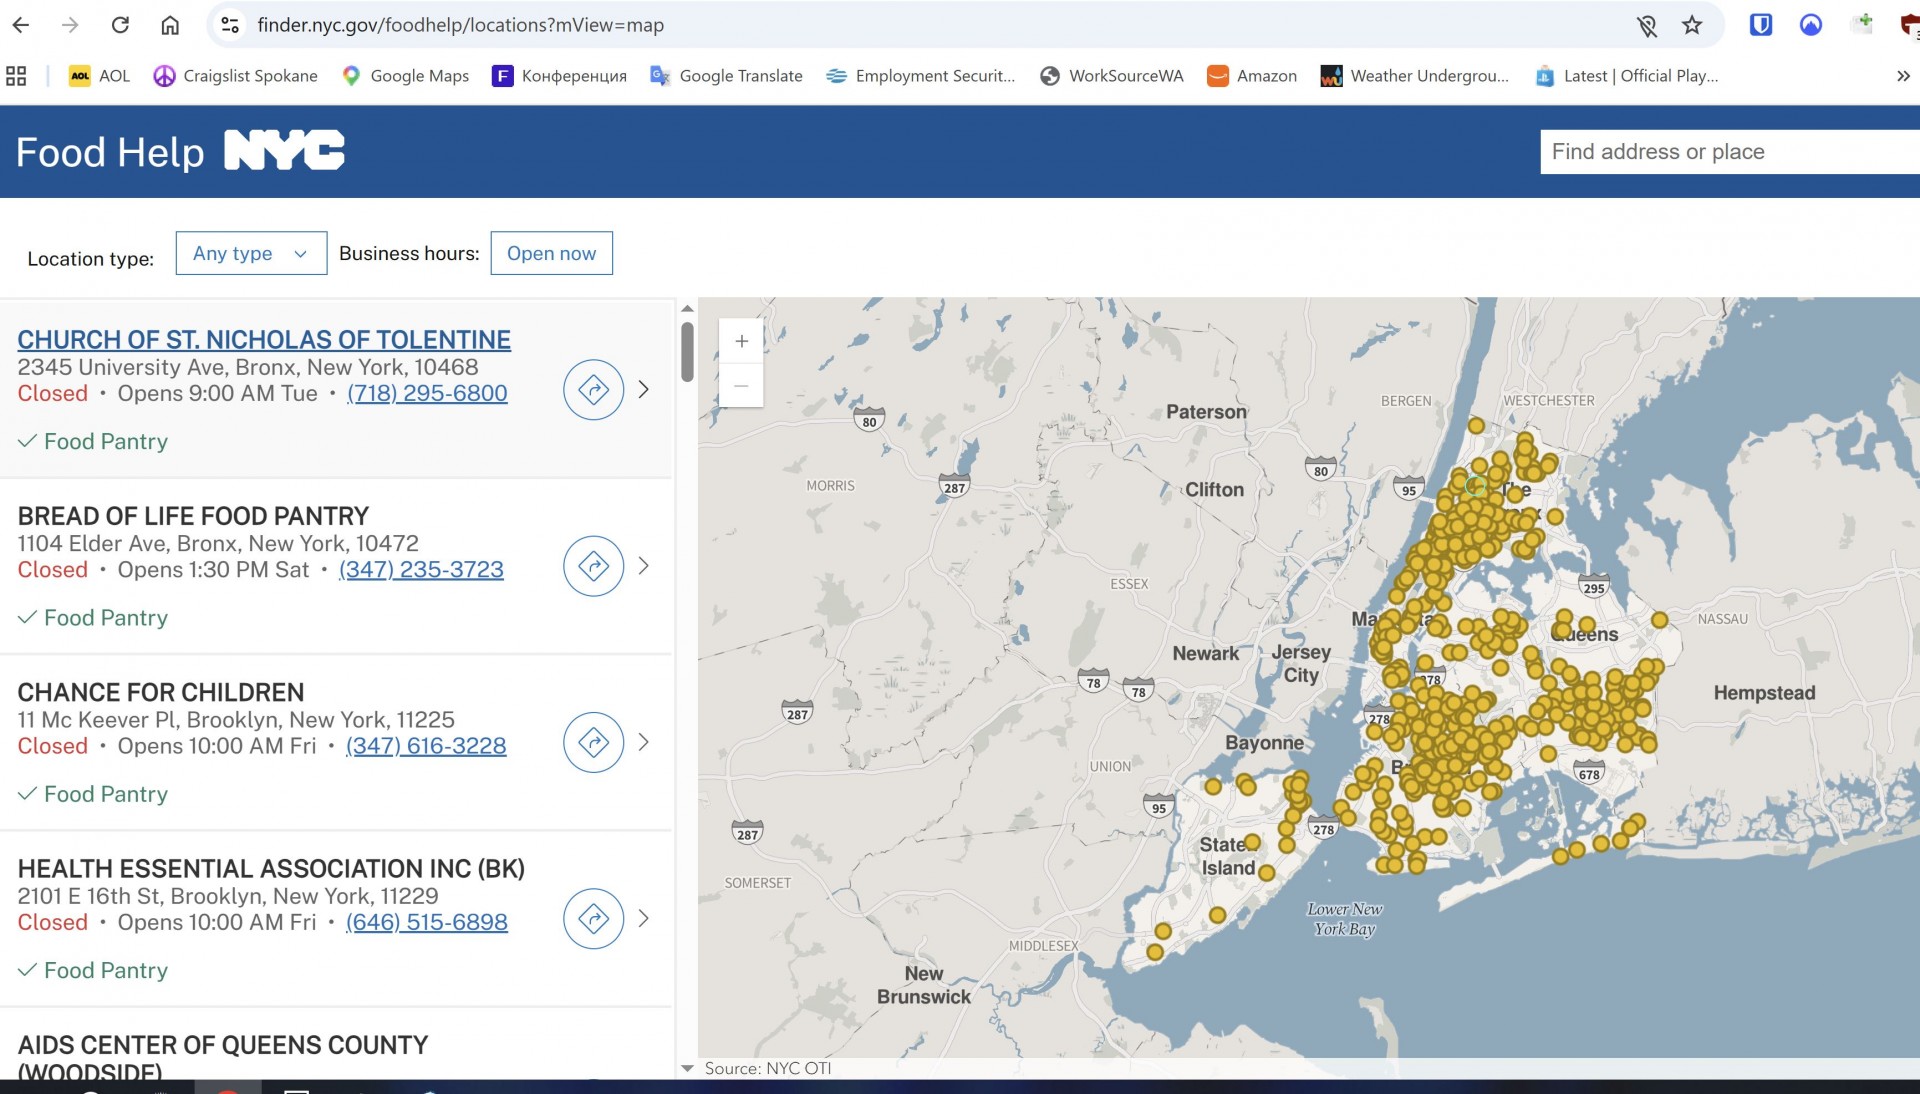Screen dimensions: 1920x1094
Task: Open the Google Maps bookmark
Action: point(406,76)
